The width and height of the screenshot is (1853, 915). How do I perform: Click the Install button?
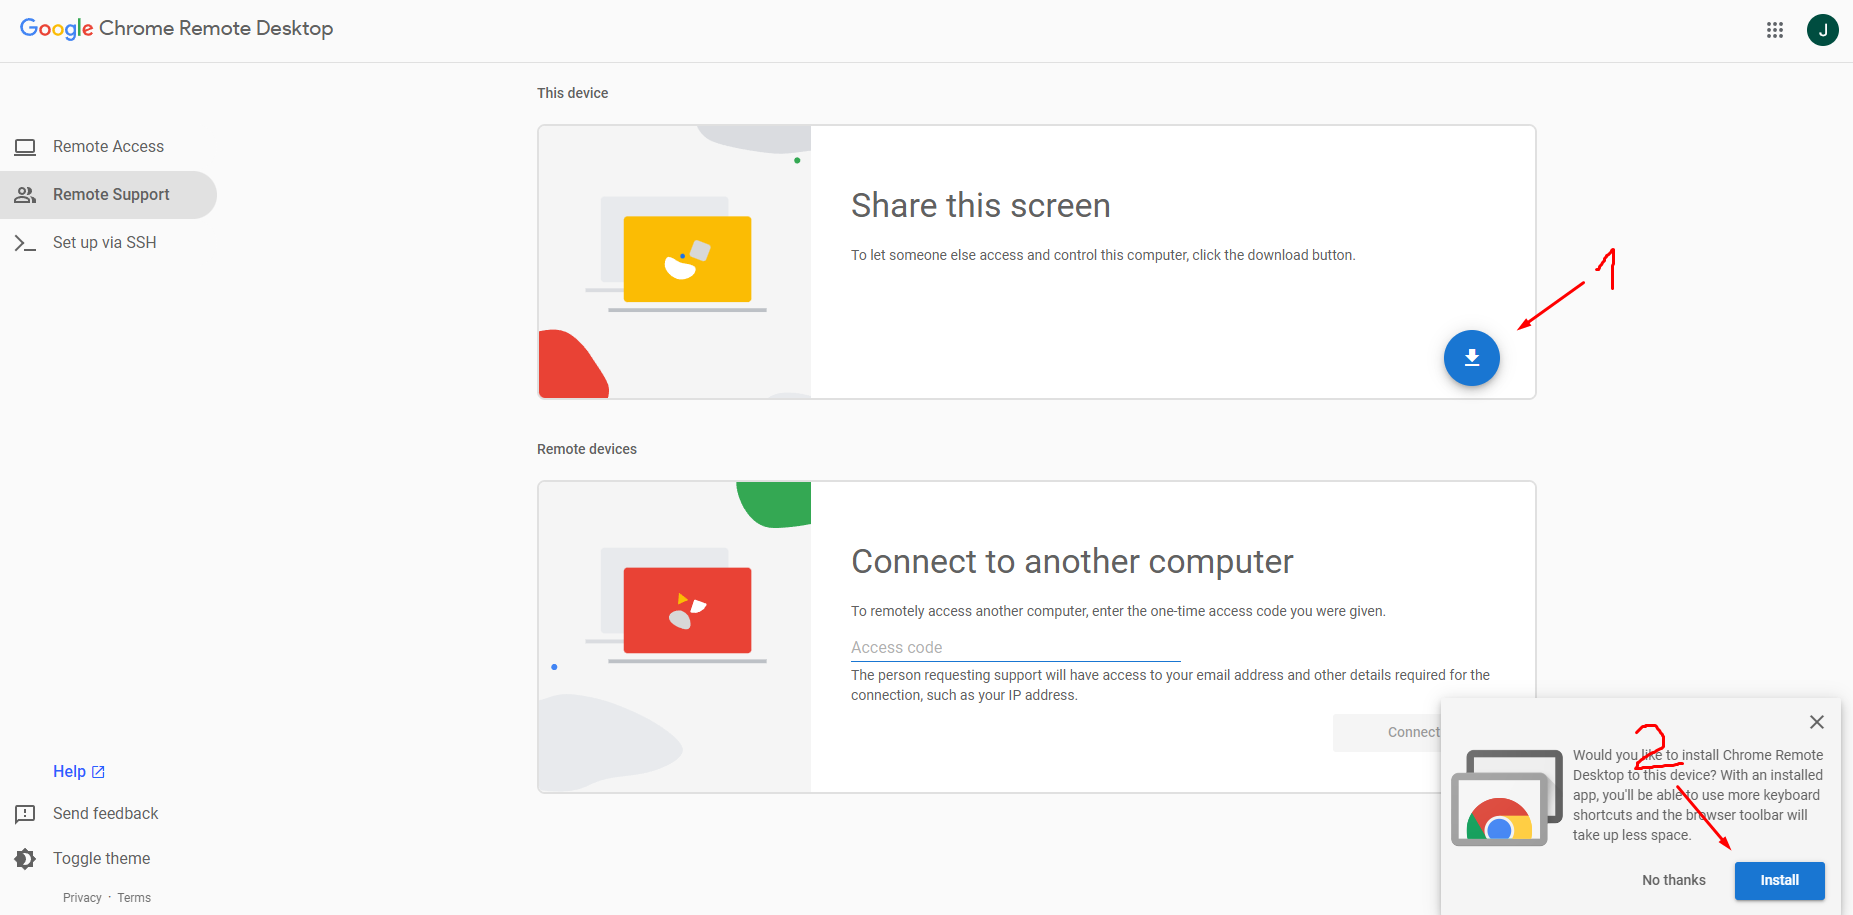pos(1779,880)
